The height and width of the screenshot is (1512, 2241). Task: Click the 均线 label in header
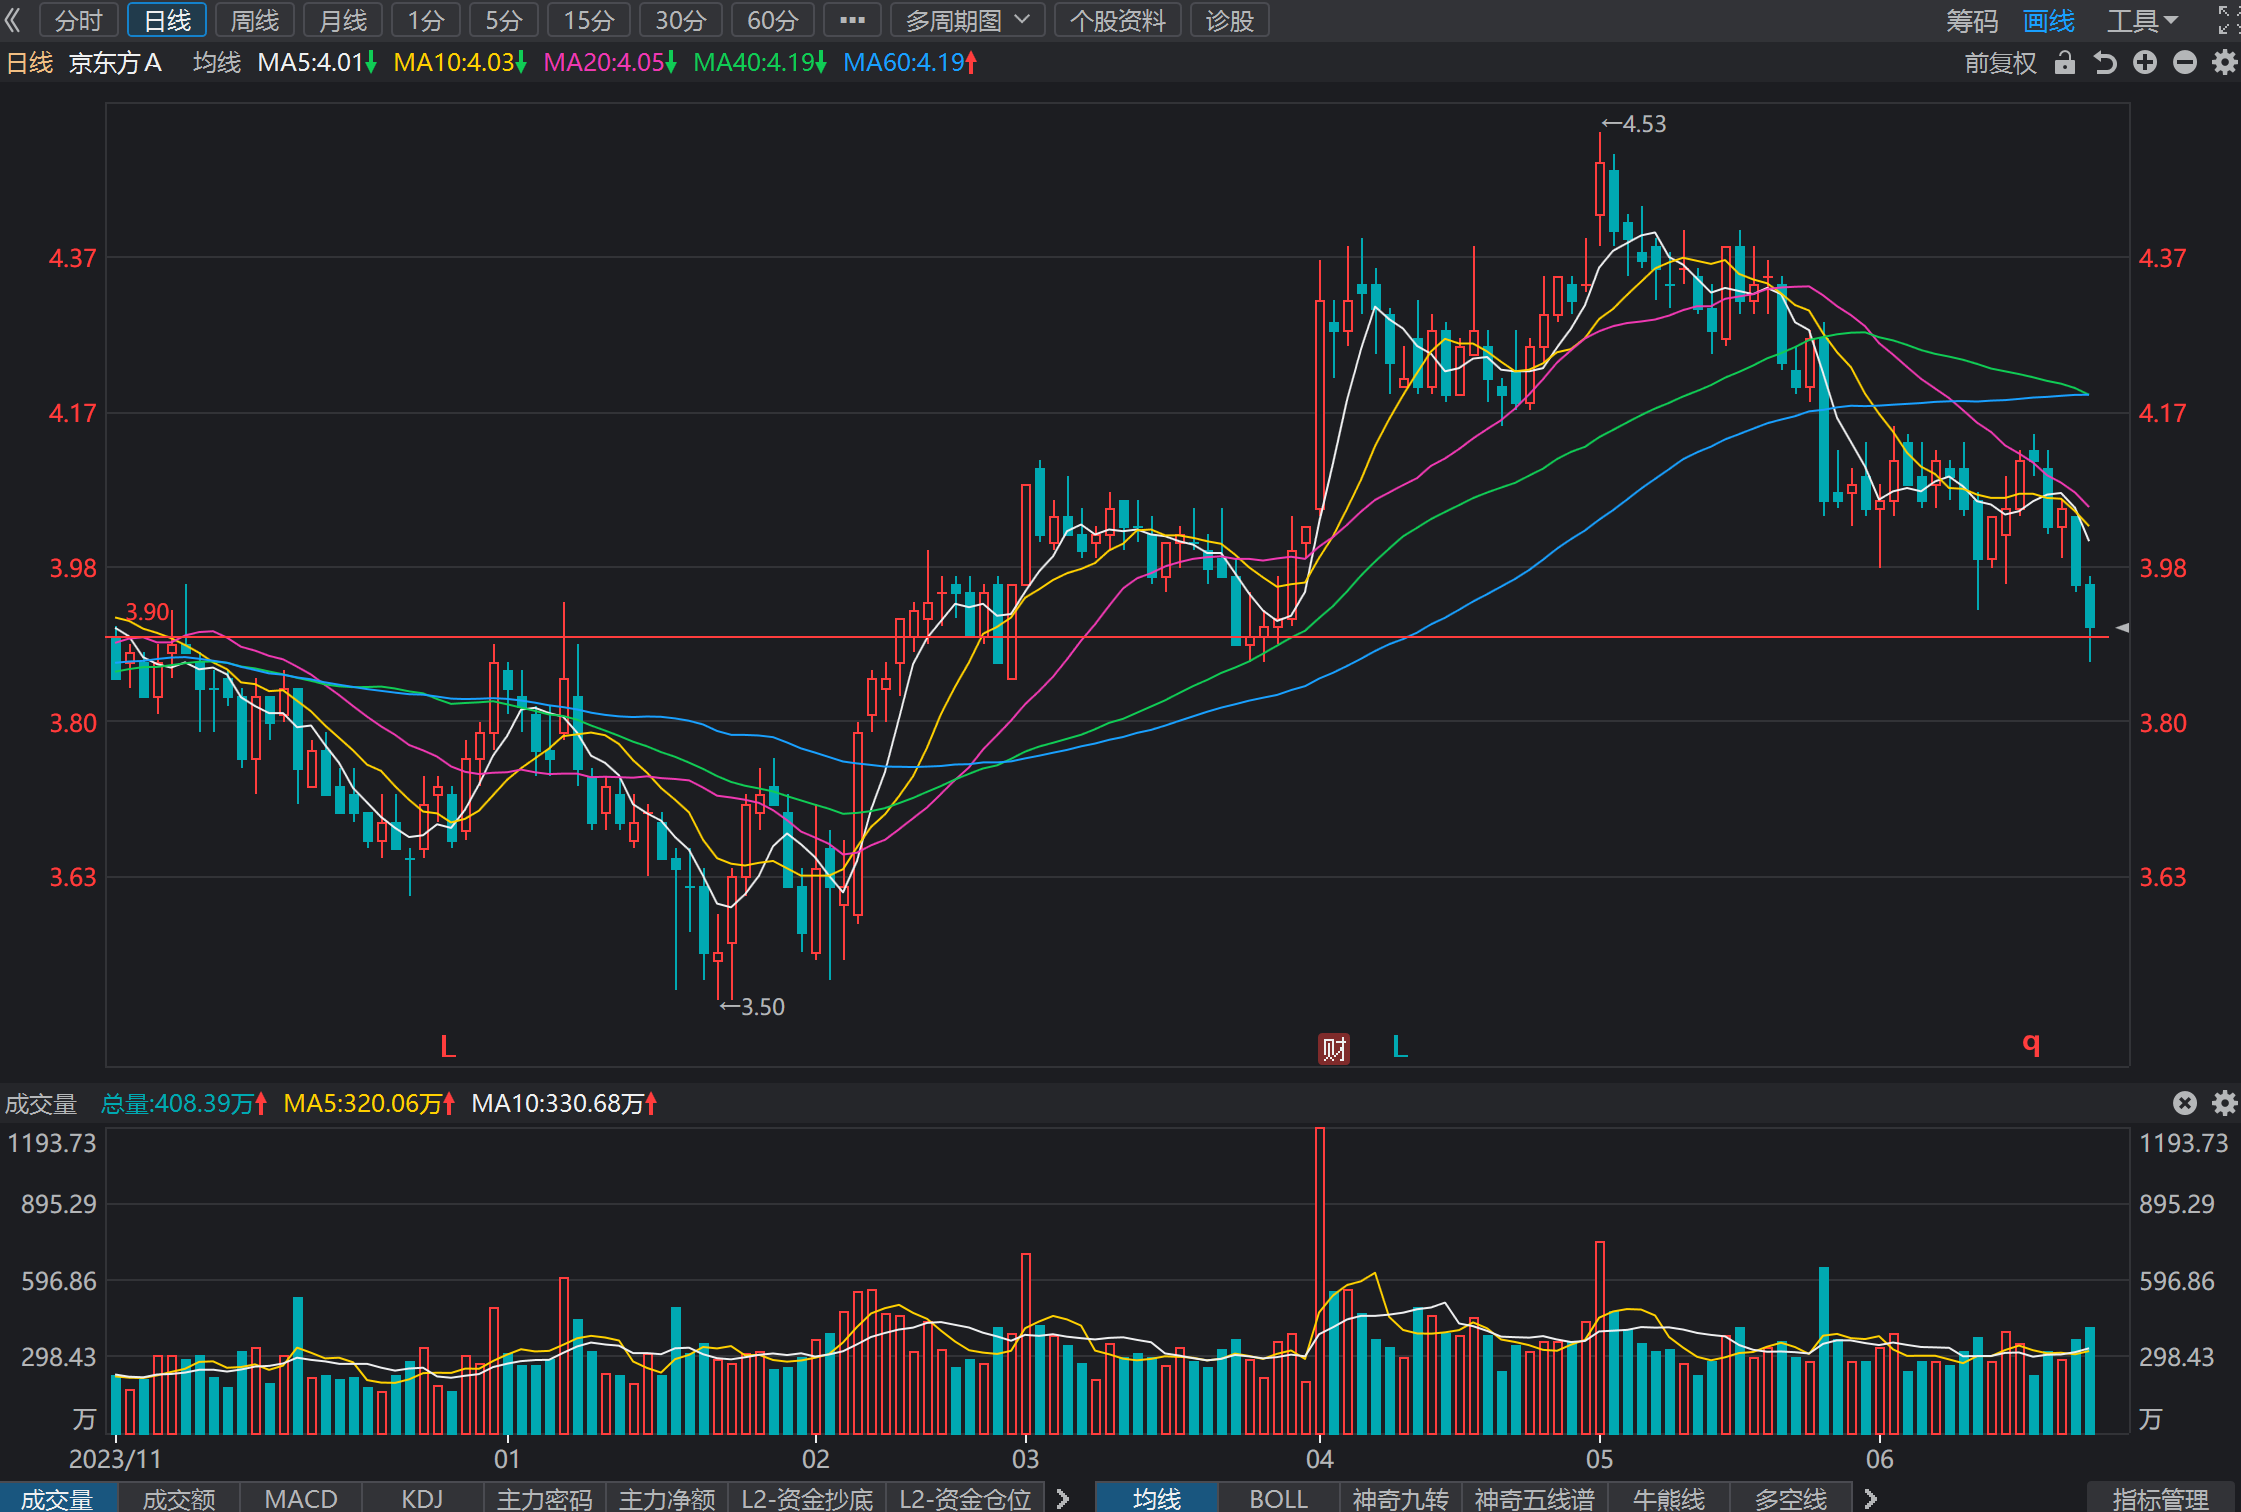click(217, 63)
